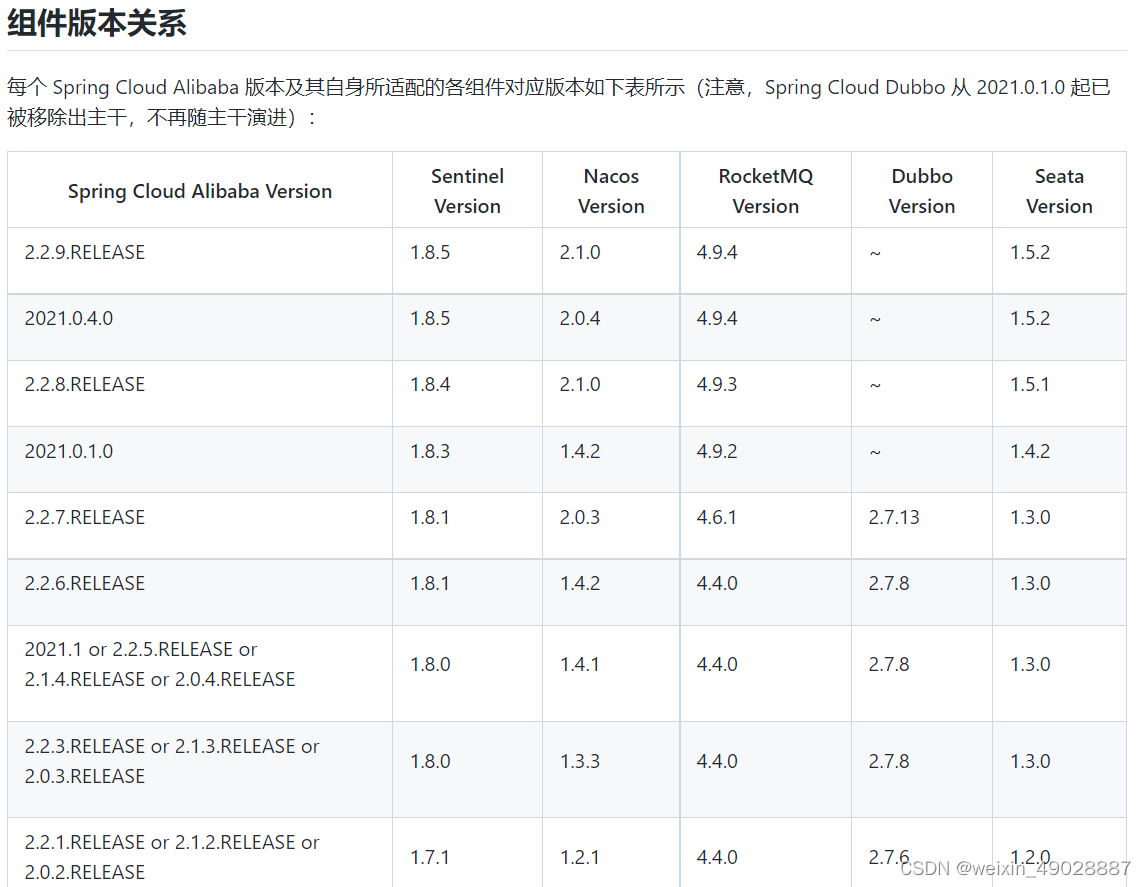Select the 2.2.7.RELEASE version label

tap(85, 517)
